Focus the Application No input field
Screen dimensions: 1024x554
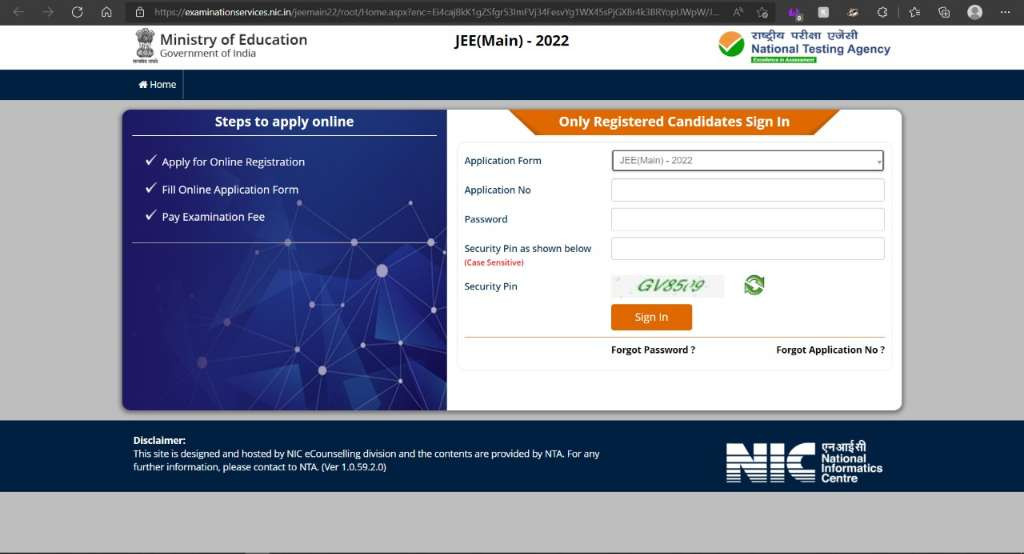click(x=748, y=190)
